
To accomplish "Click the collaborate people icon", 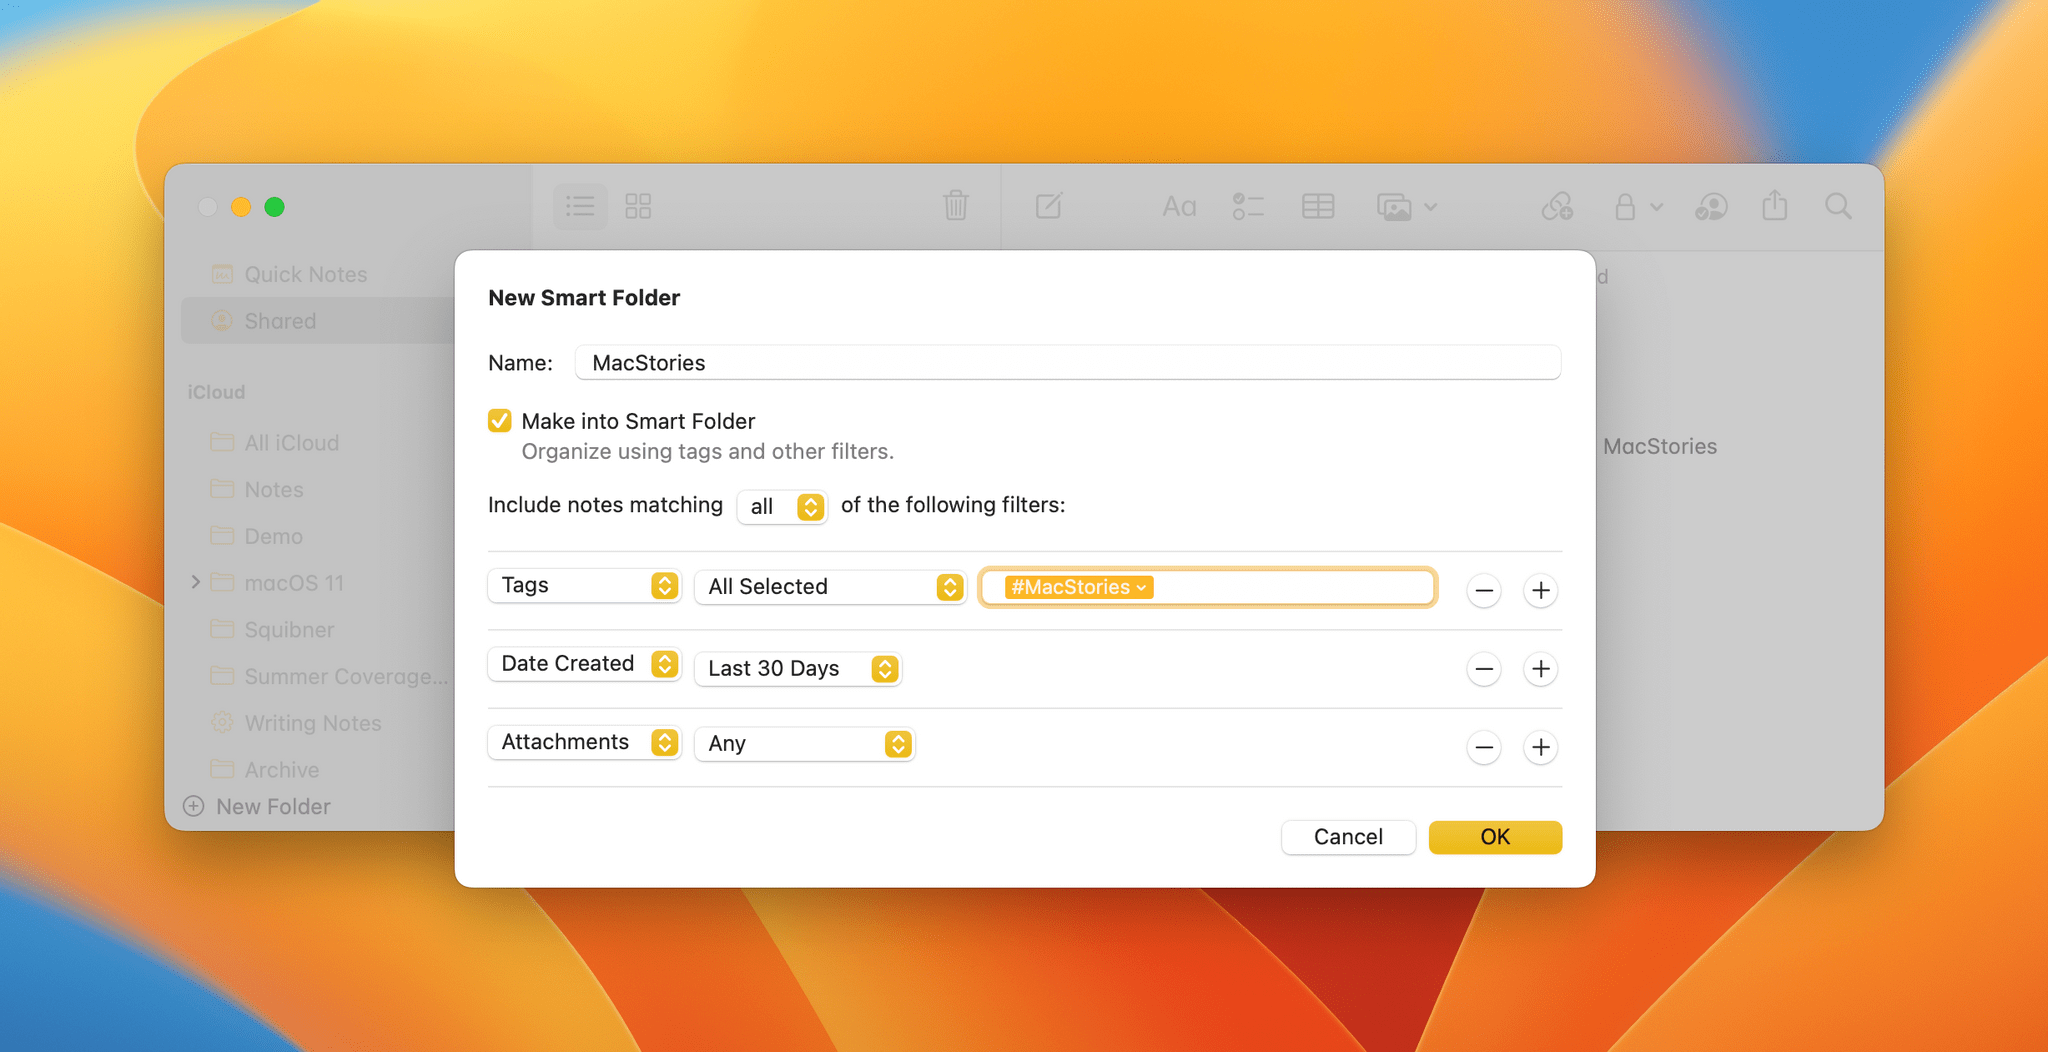I will coord(1711,207).
